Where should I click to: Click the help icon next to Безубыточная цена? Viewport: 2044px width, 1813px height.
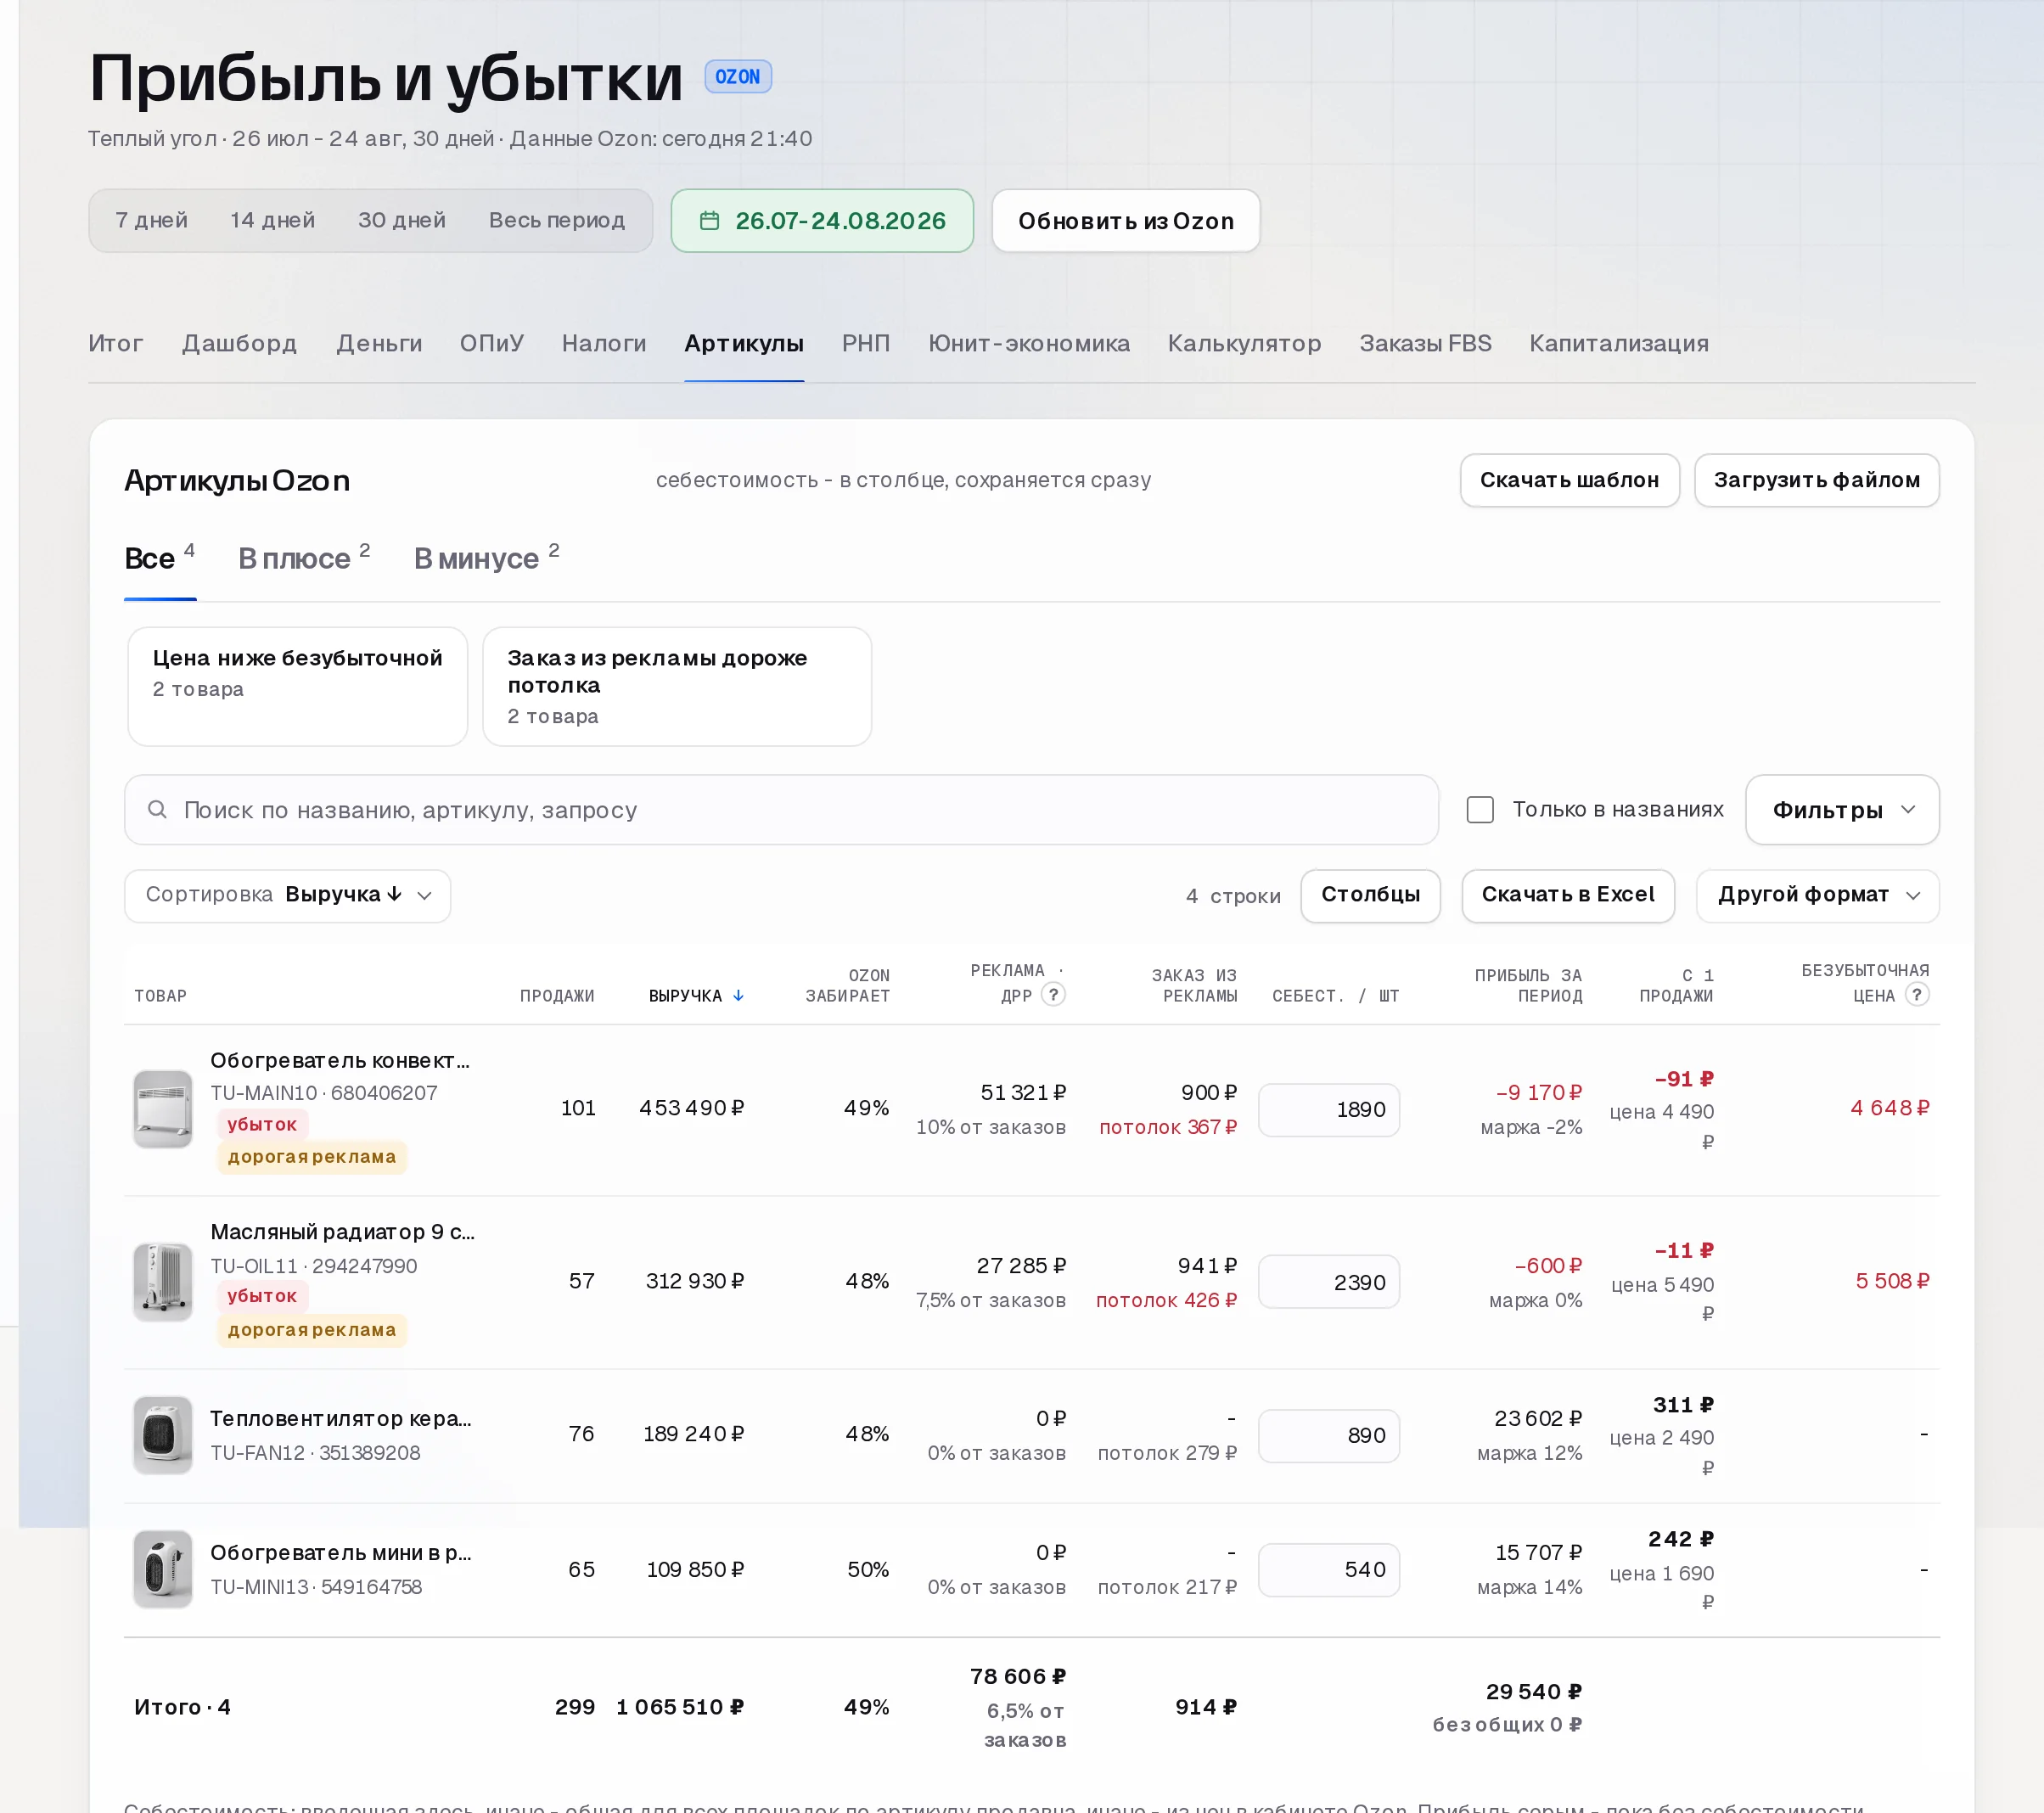tap(1917, 994)
